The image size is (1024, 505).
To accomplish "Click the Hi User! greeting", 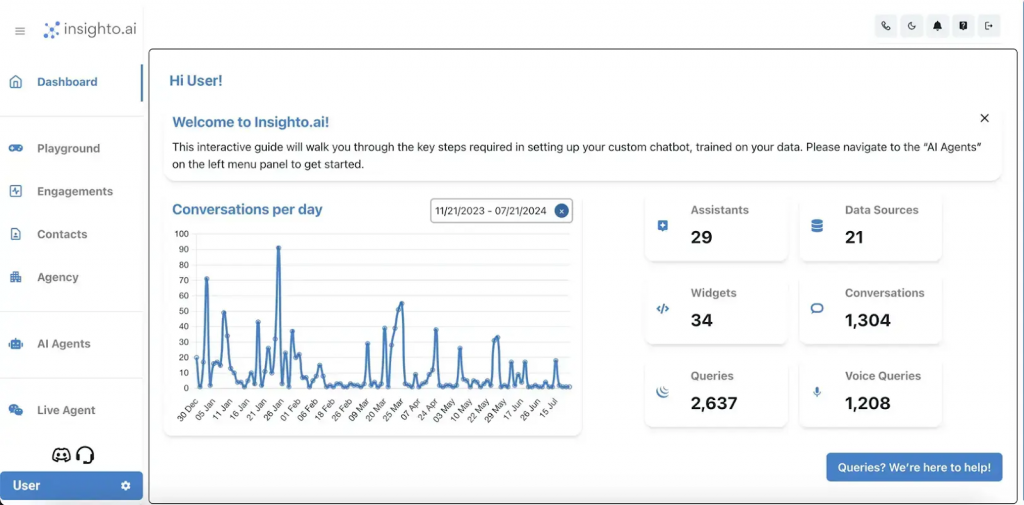I will [x=196, y=81].
